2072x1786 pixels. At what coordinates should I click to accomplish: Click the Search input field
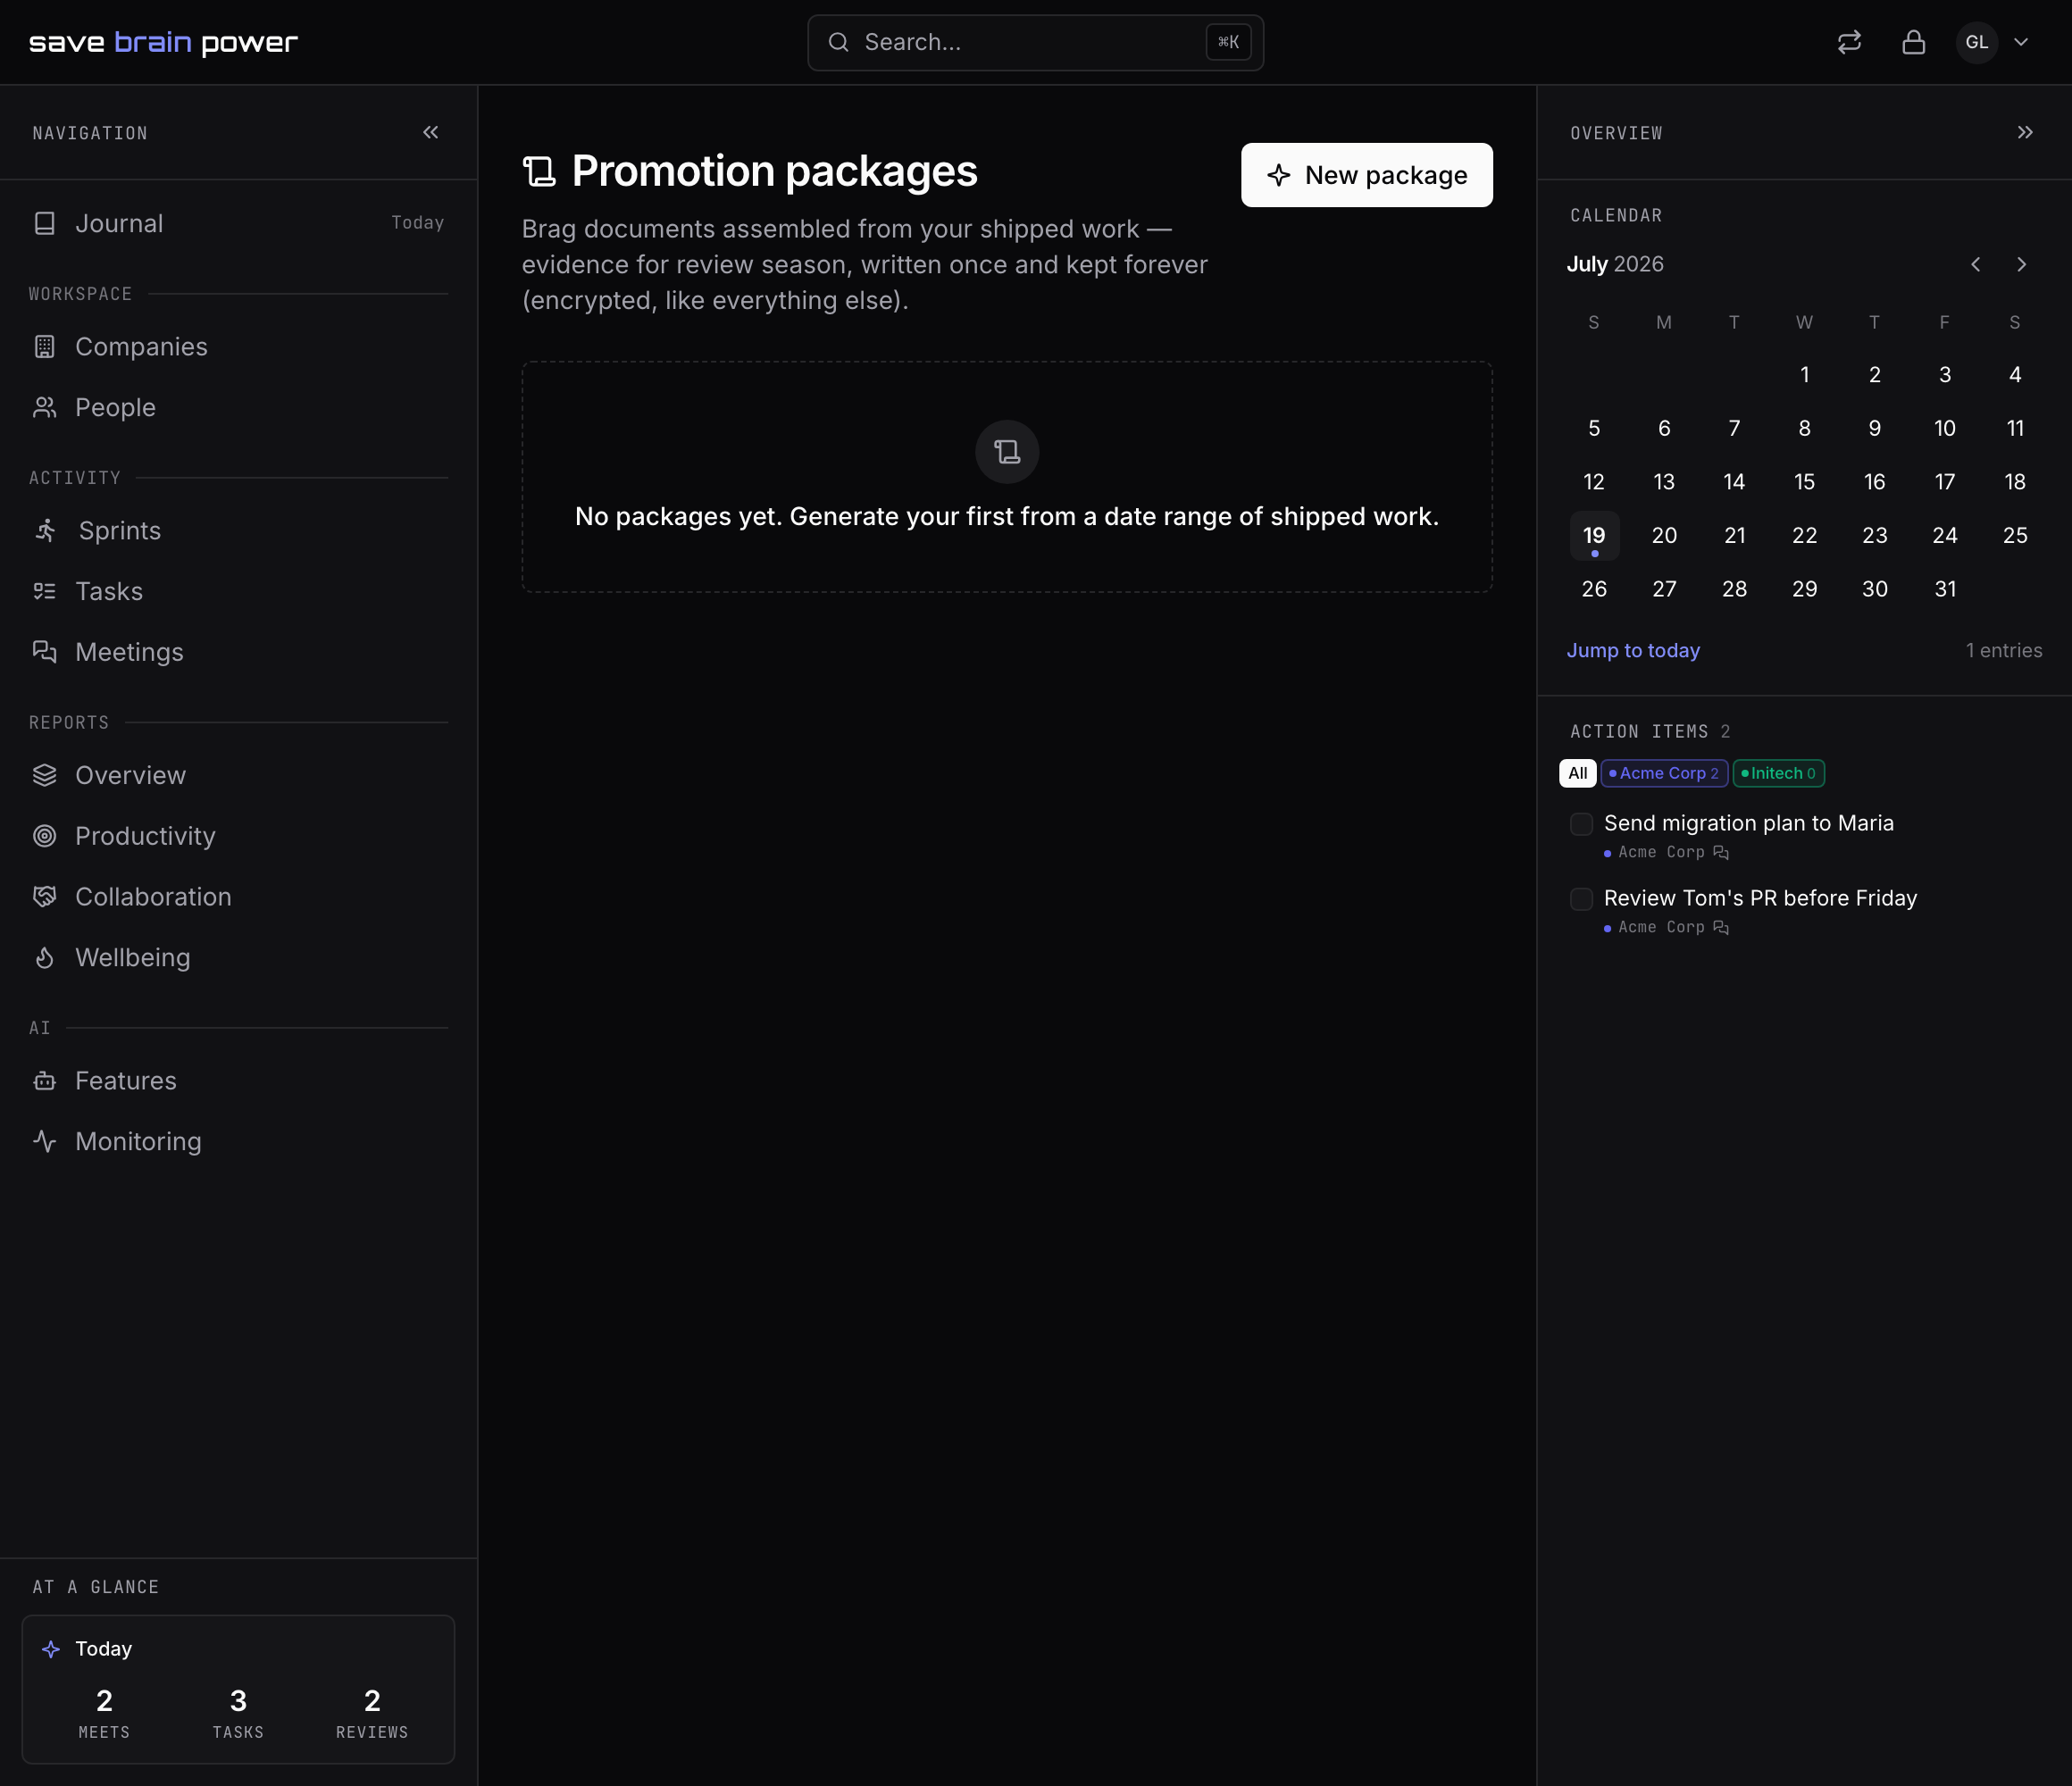pyautogui.click(x=1035, y=42)
